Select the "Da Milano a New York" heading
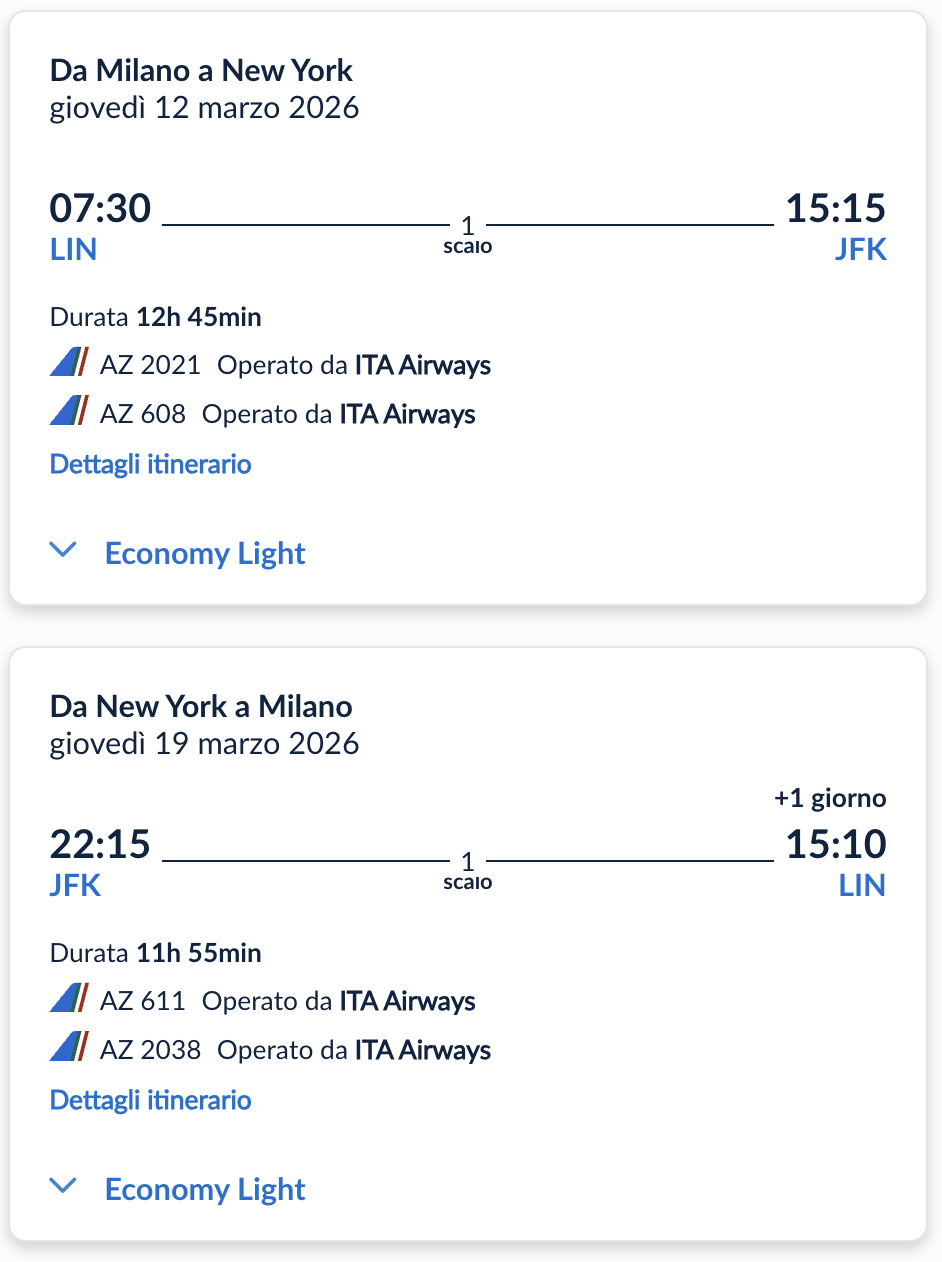 (201, 71)
